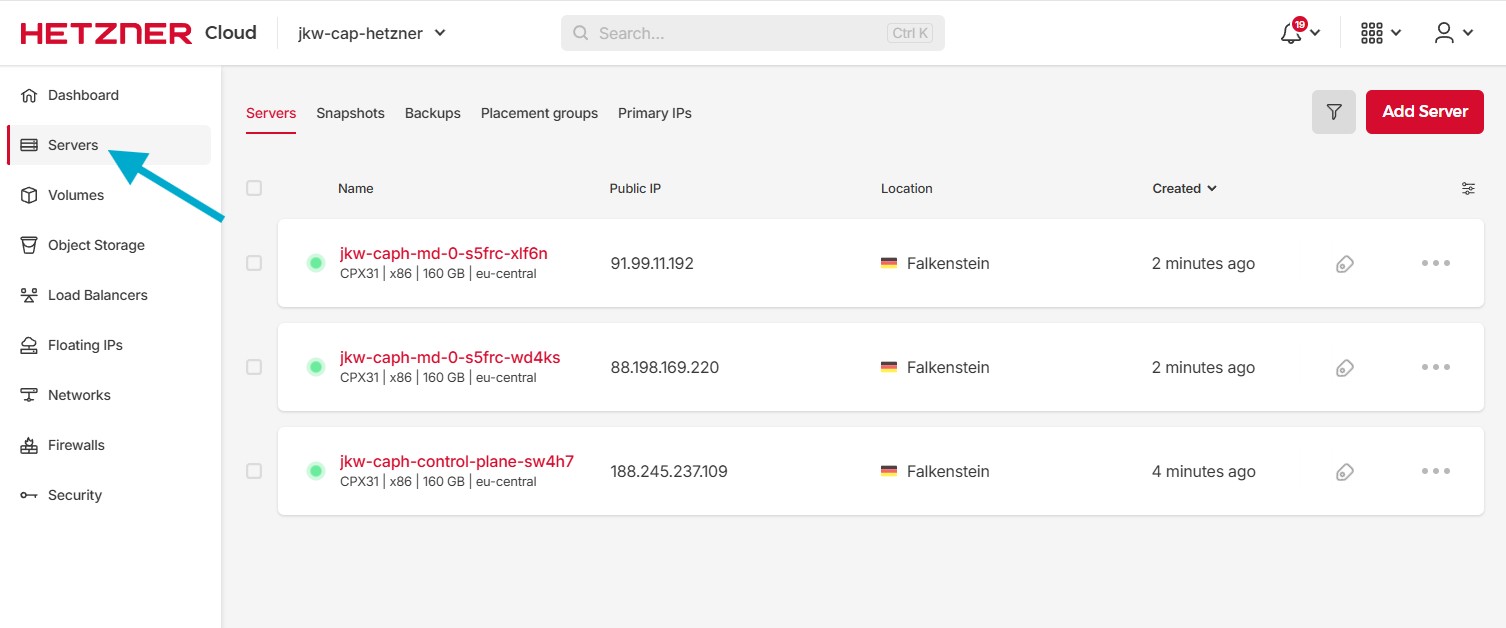Select checkbox for jkw-caph-control-plane-sw4h7
The image size is (1506, 628).
coord(254,471)
